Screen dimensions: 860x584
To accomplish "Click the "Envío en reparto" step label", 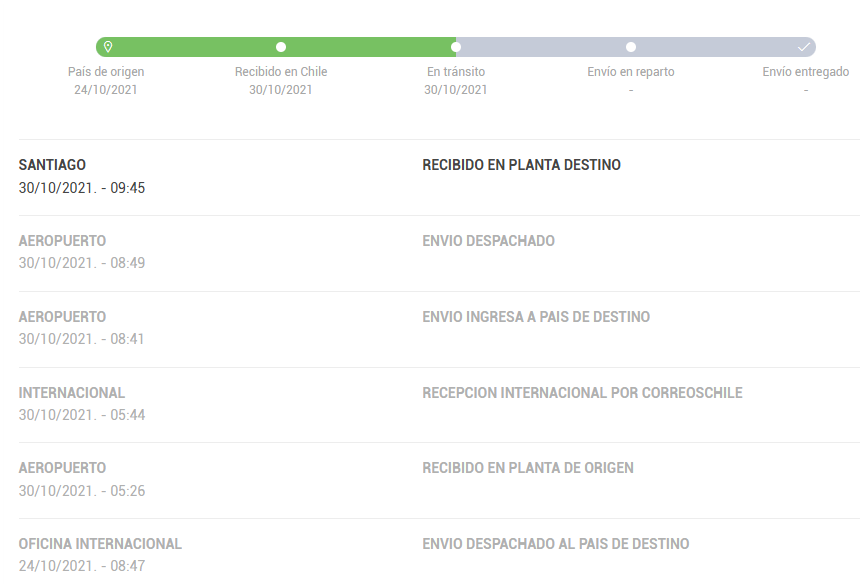I will tap(631, 72).
